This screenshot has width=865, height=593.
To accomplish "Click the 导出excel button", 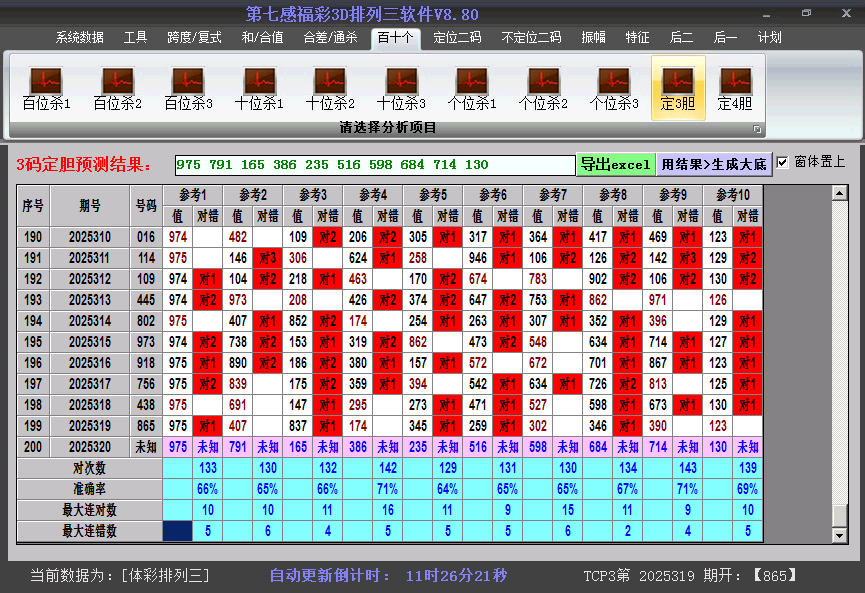I will [x=616, y=162].
